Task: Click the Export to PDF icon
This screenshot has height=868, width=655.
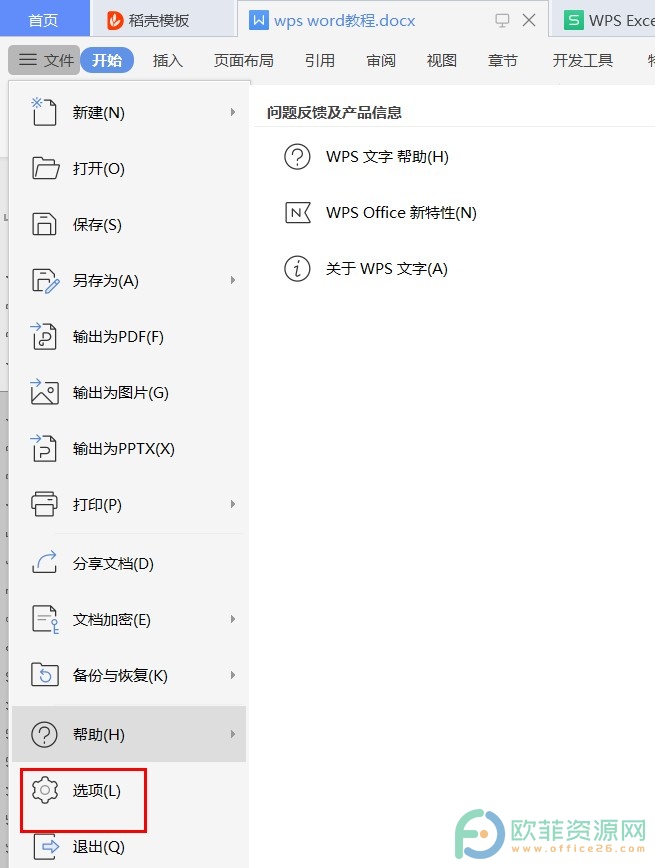Action: 44,336
